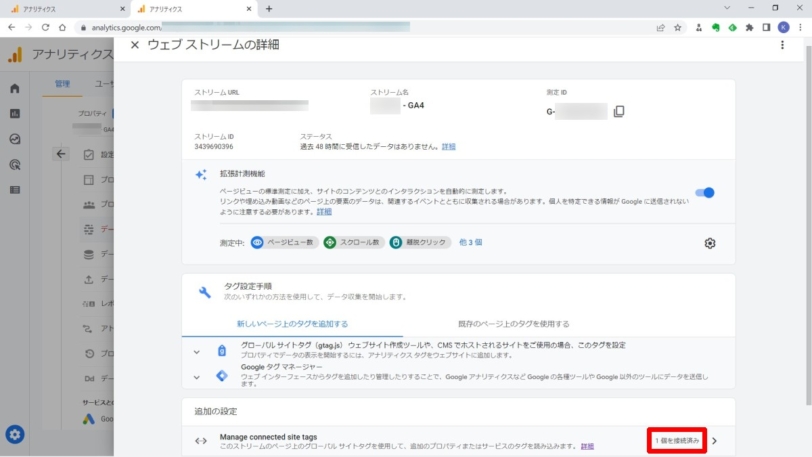This screenshot has width=812, height=457.
Task: Reload the page
Action: point(46,27)
